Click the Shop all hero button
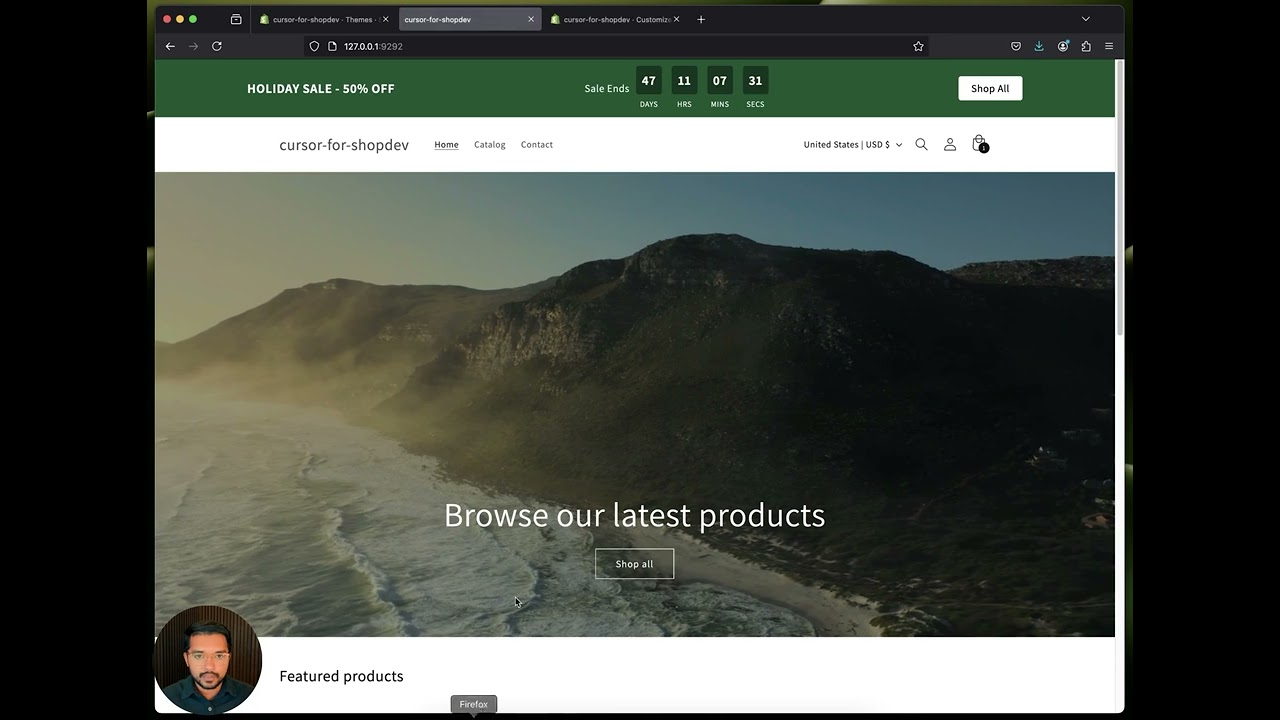The width and height of the screenshot is (1280, 720). [x=634, y=563]
